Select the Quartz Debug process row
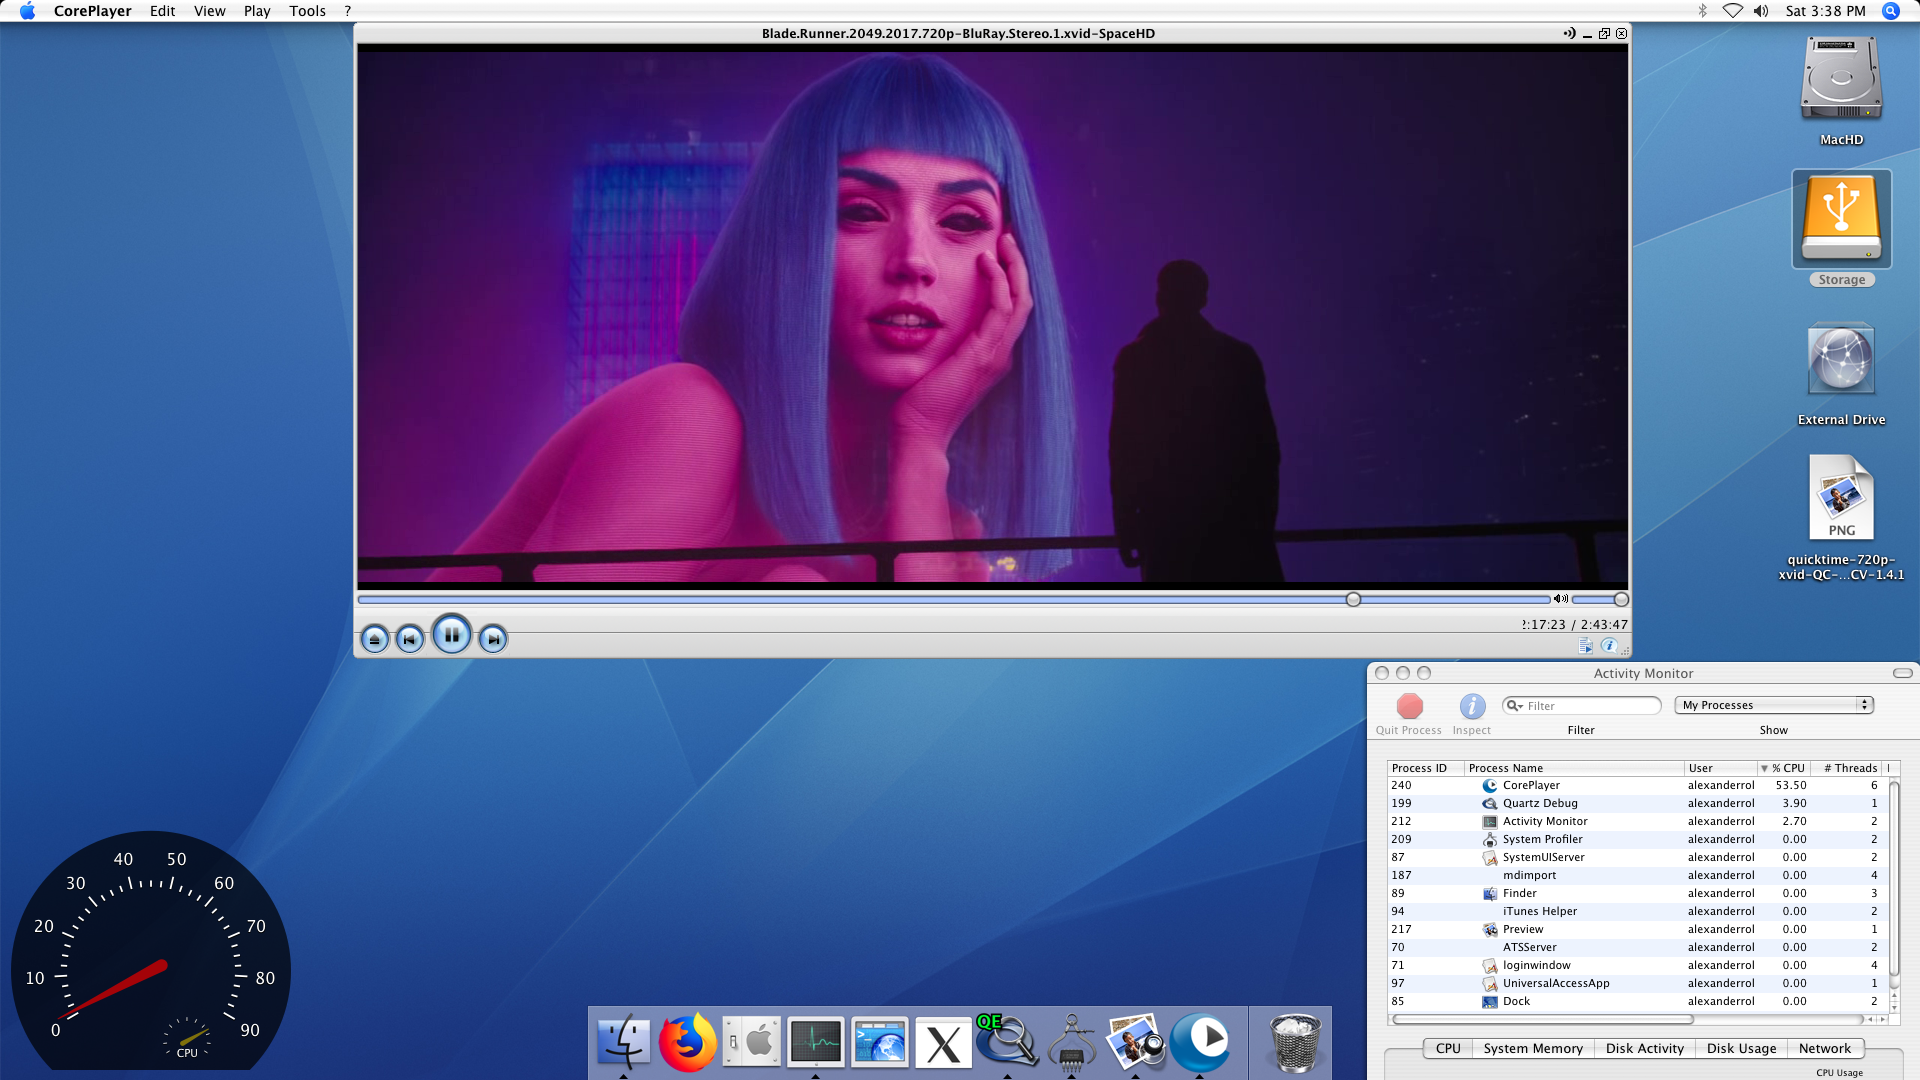This screenshot has height=1080, width=1920. 1637,803
